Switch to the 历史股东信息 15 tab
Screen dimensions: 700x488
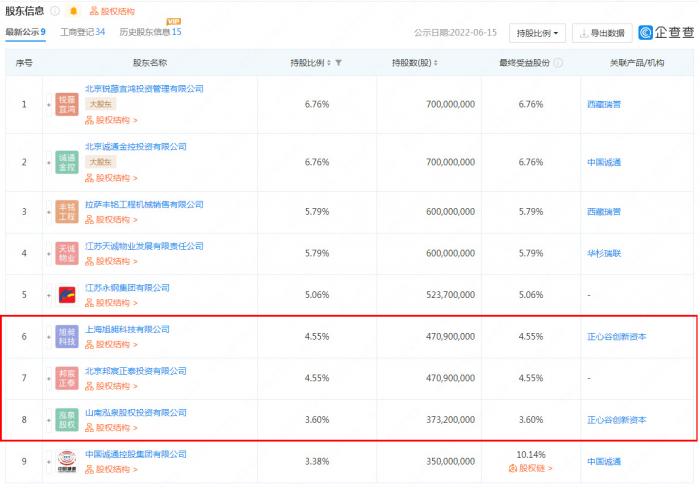(150, 32)
